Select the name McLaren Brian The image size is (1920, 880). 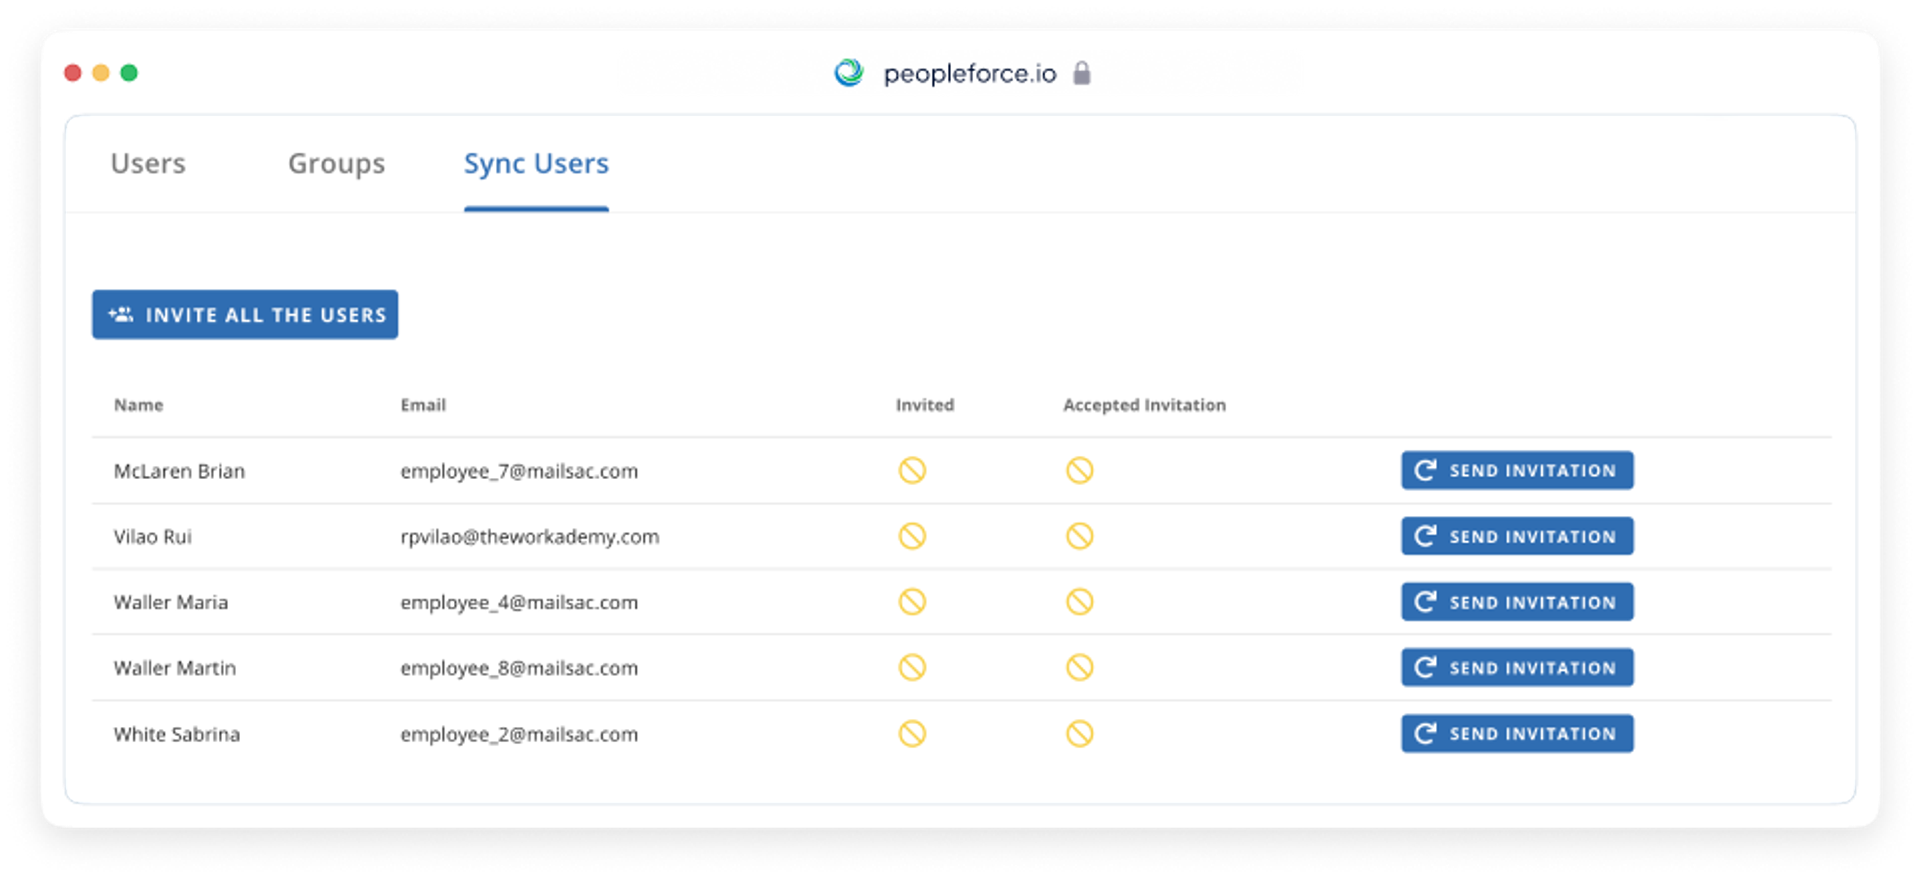tap(179, 471)
